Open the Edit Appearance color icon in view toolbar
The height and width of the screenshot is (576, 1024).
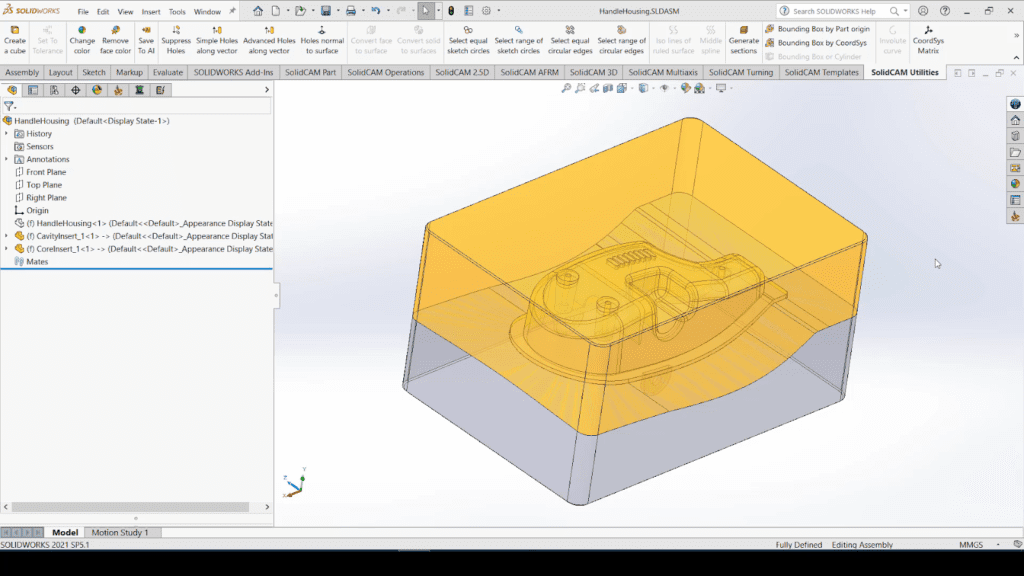click(x=685, y=88)
